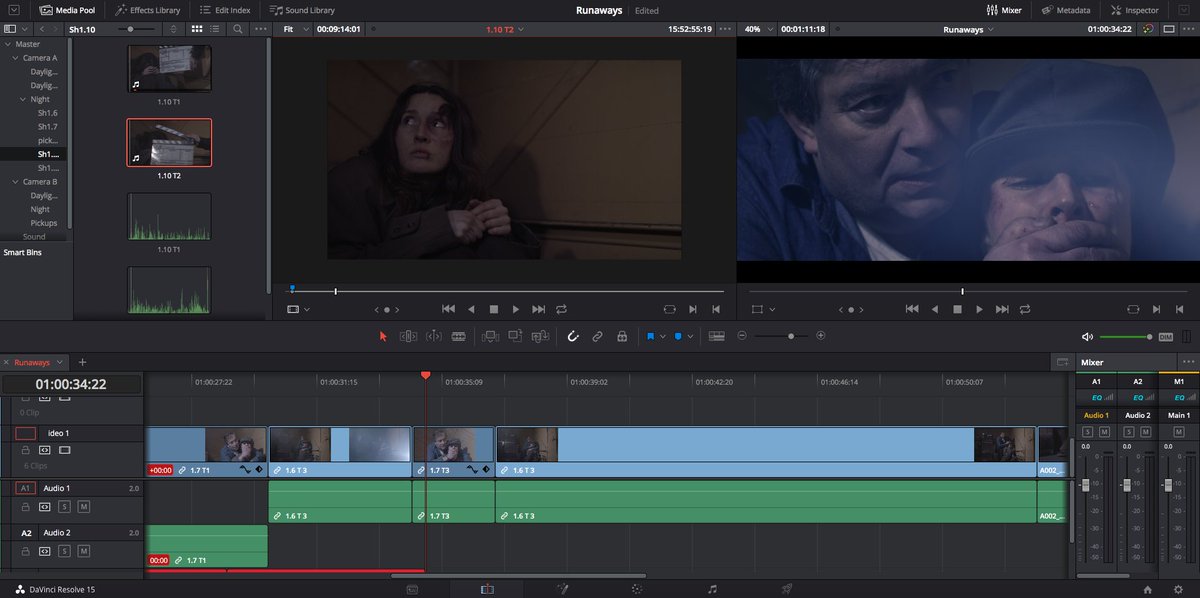Open the flag color dropdown arrow
This screenshot has width=1200, height=598.
point(663,337)
